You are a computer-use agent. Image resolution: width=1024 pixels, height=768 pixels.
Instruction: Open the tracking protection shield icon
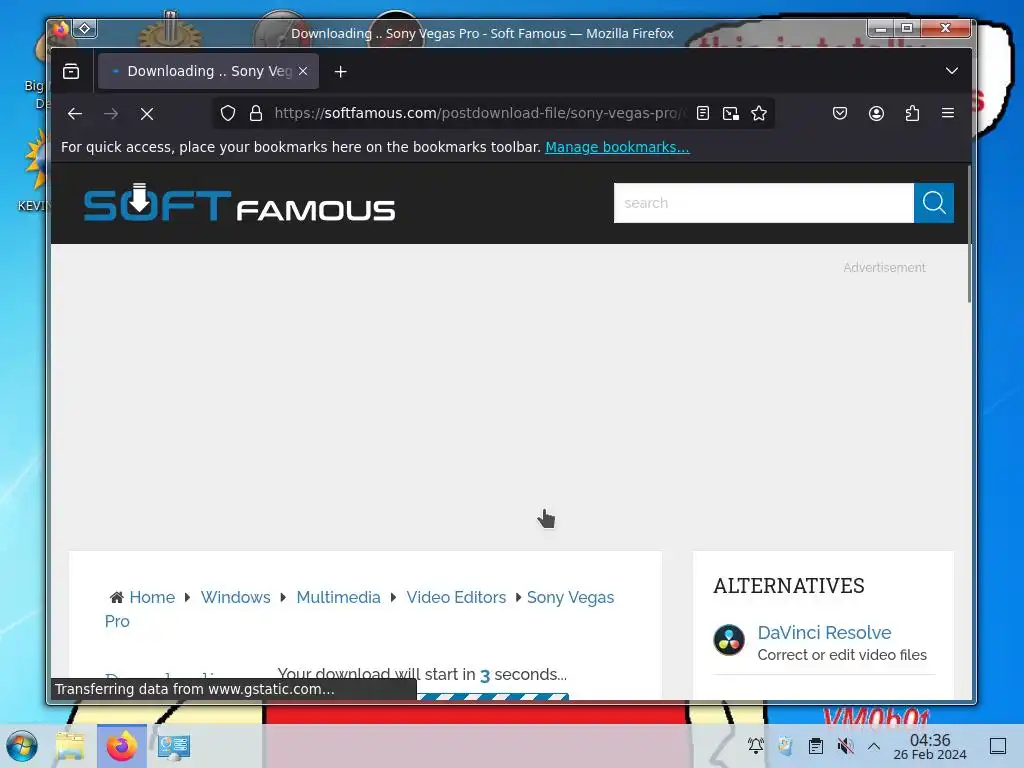click(227, 114)
